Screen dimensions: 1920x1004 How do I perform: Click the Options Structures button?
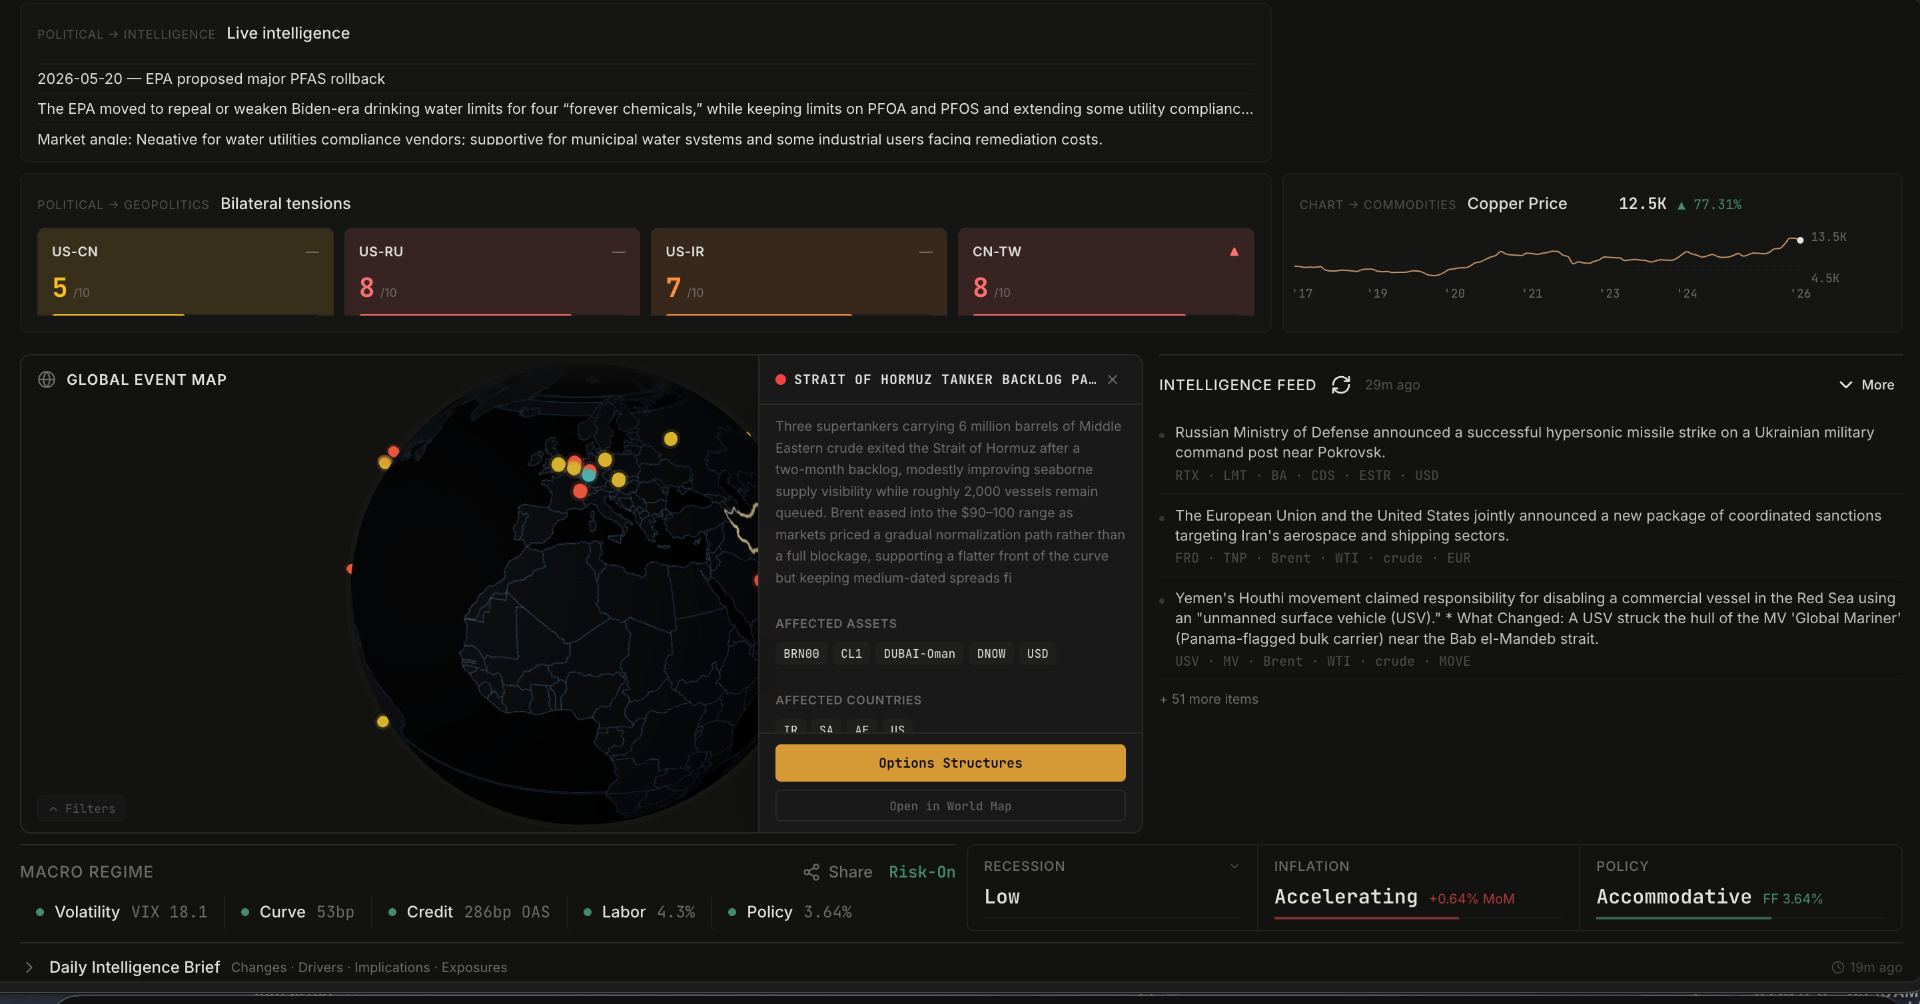(x=950, y=763)
